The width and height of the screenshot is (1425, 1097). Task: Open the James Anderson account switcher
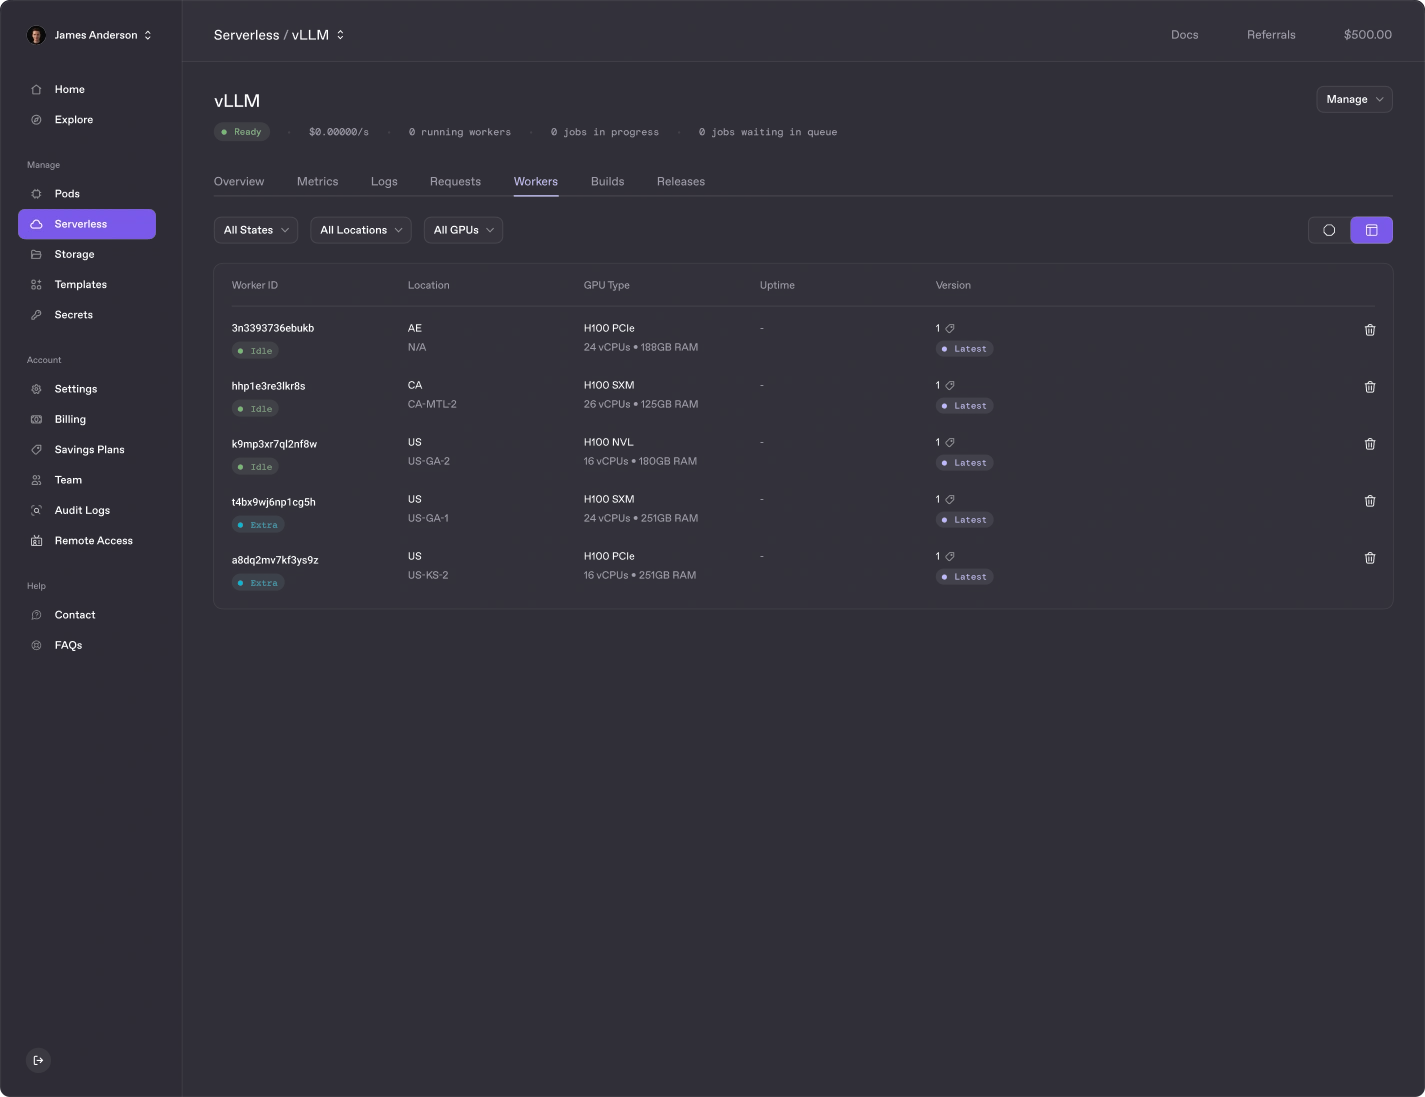point(90,35)
